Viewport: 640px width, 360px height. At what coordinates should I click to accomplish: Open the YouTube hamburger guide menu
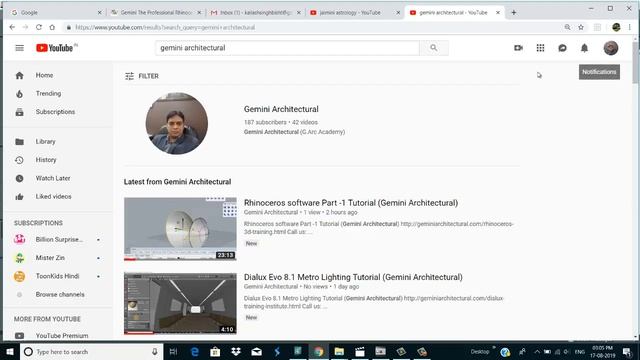[20, 48]
